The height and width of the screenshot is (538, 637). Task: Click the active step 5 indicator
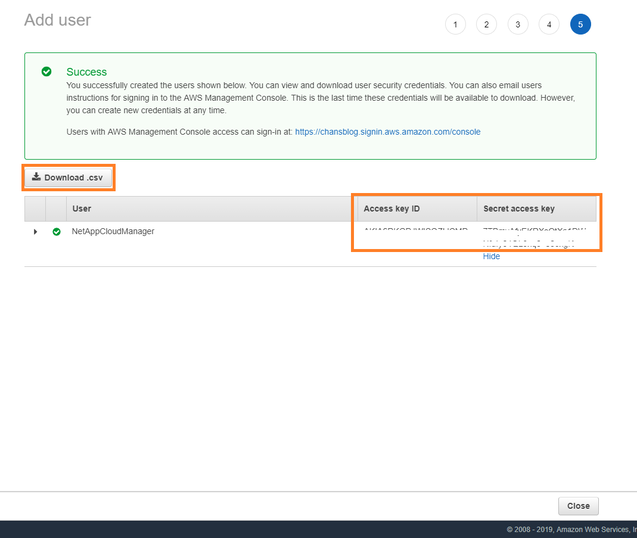point(580,24)
